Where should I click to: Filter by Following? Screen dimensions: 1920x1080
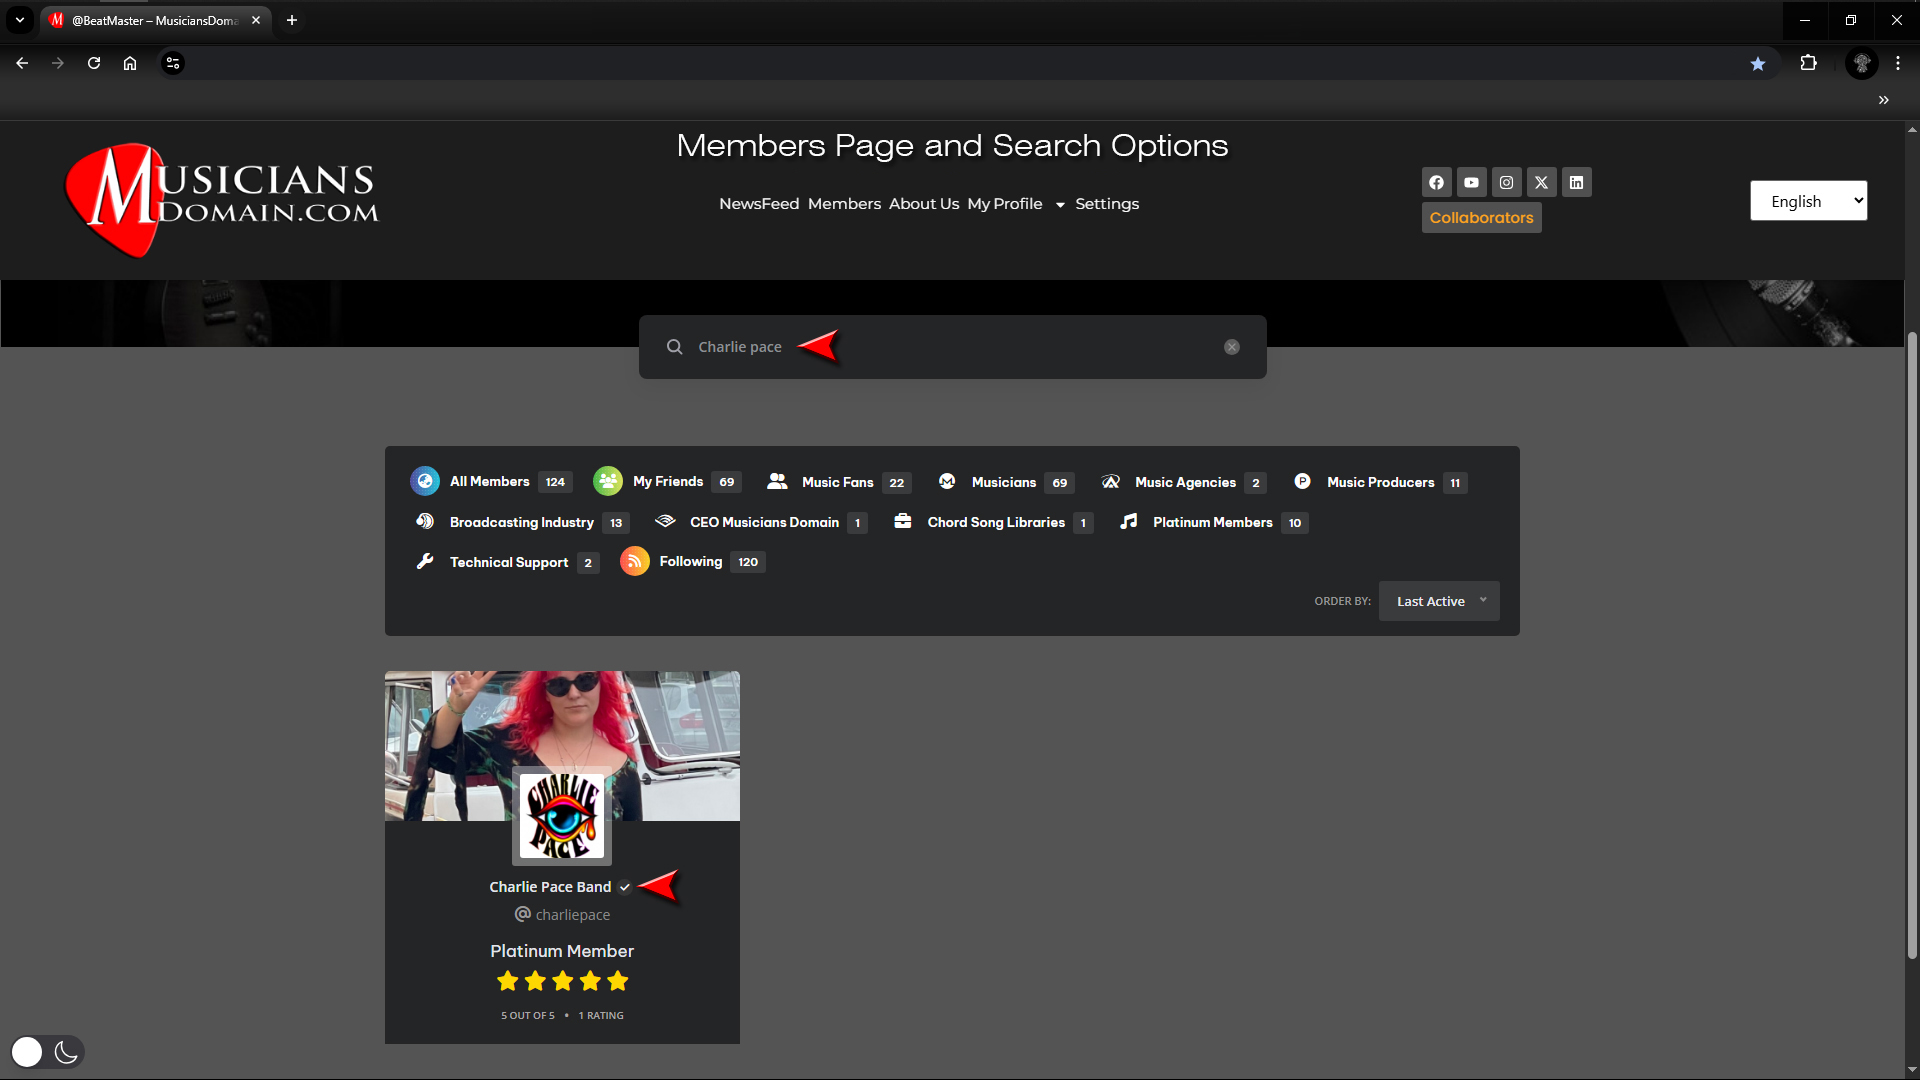coord(693,562)
